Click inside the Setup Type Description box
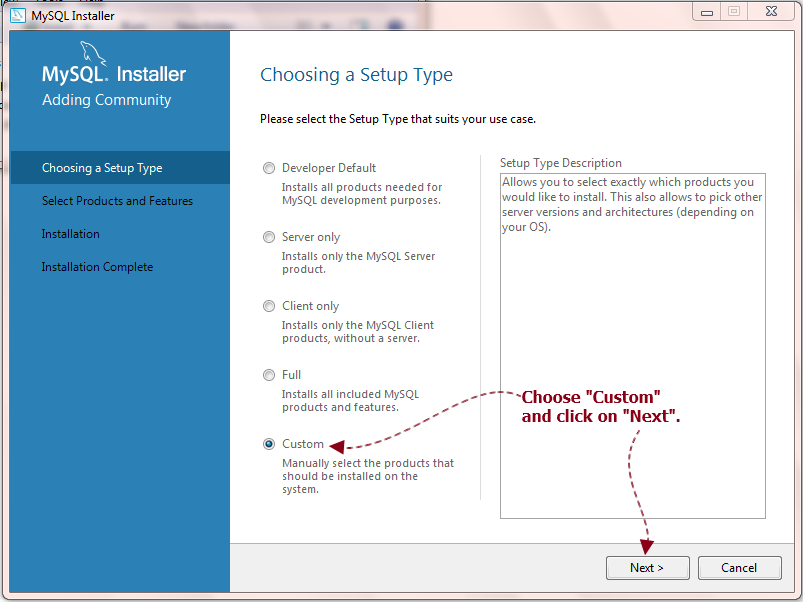Viewport: 803px width, 602px height. 632,346
